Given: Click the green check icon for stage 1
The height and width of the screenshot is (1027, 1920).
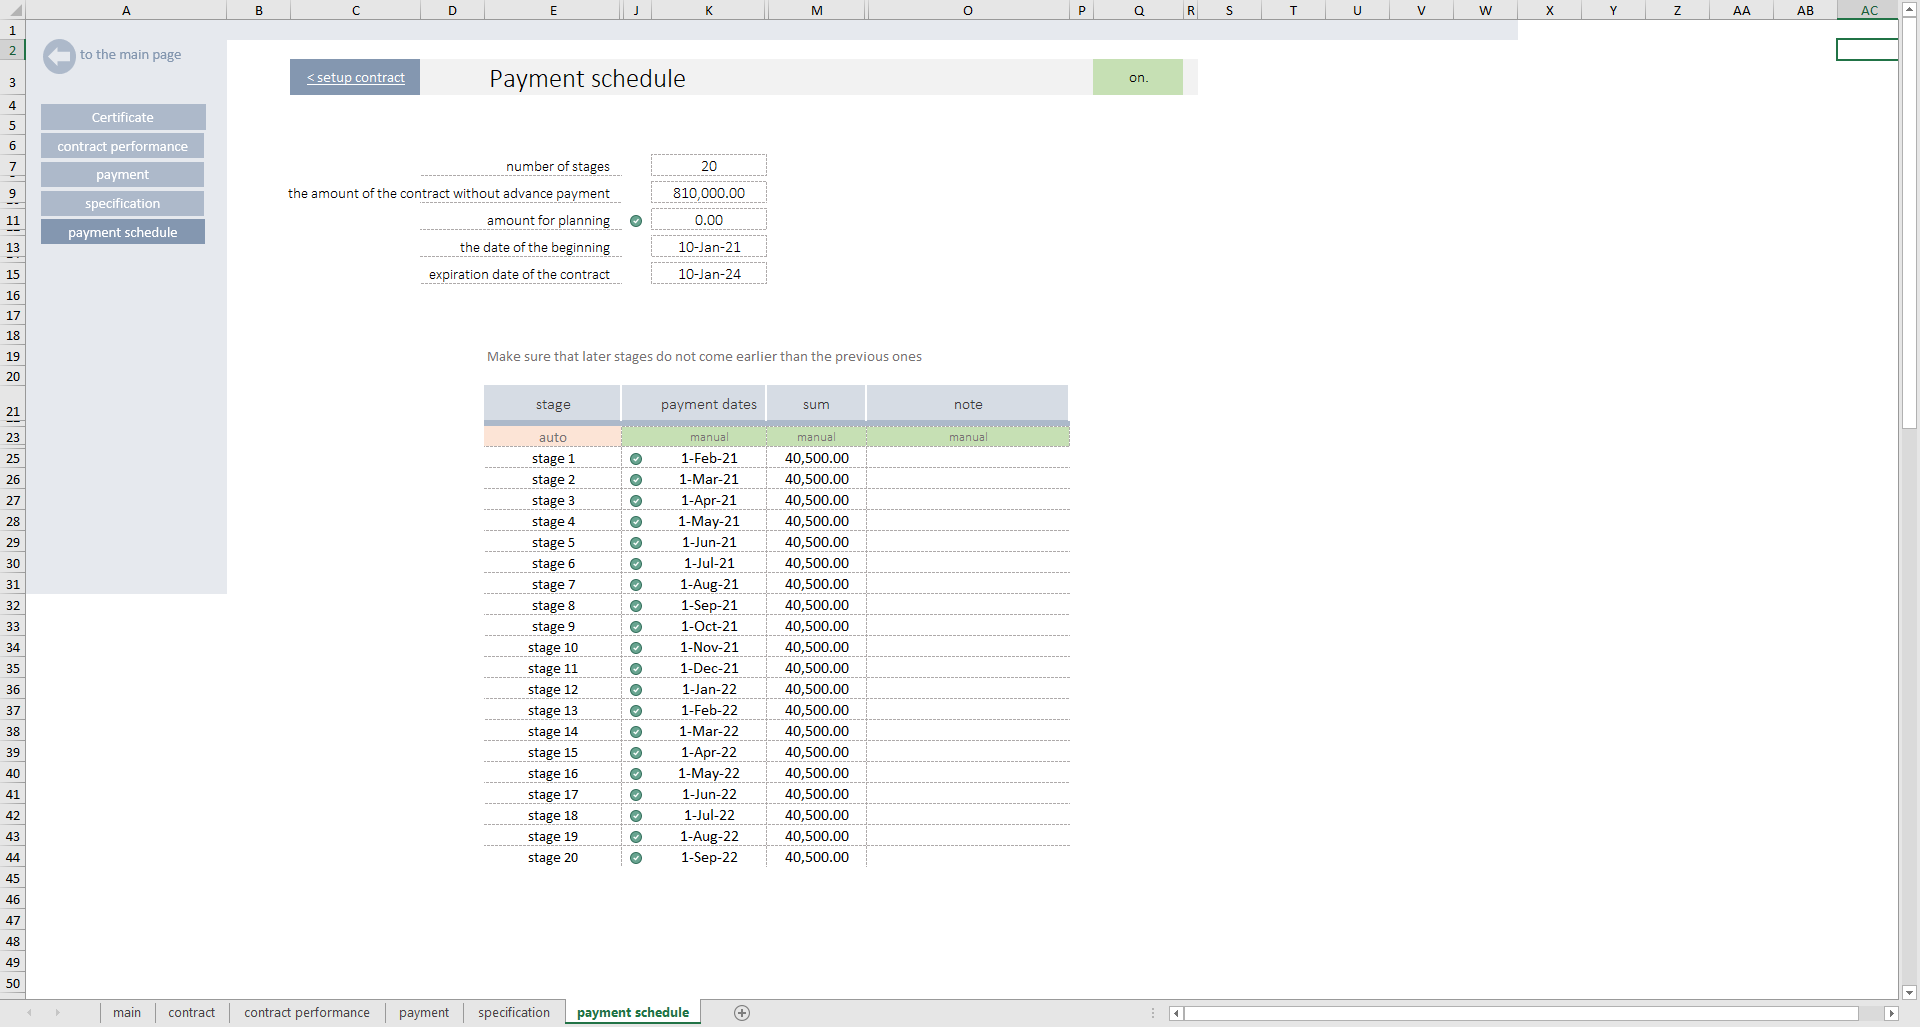Looking at the screenshot, I should 636,459.
